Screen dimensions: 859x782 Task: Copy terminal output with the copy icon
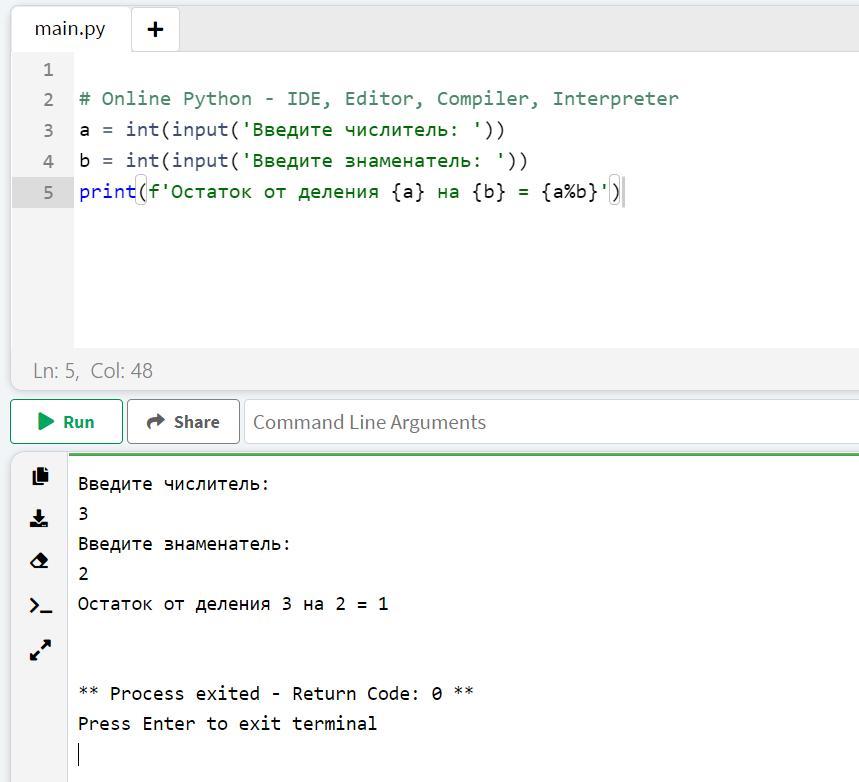[40, 476]
